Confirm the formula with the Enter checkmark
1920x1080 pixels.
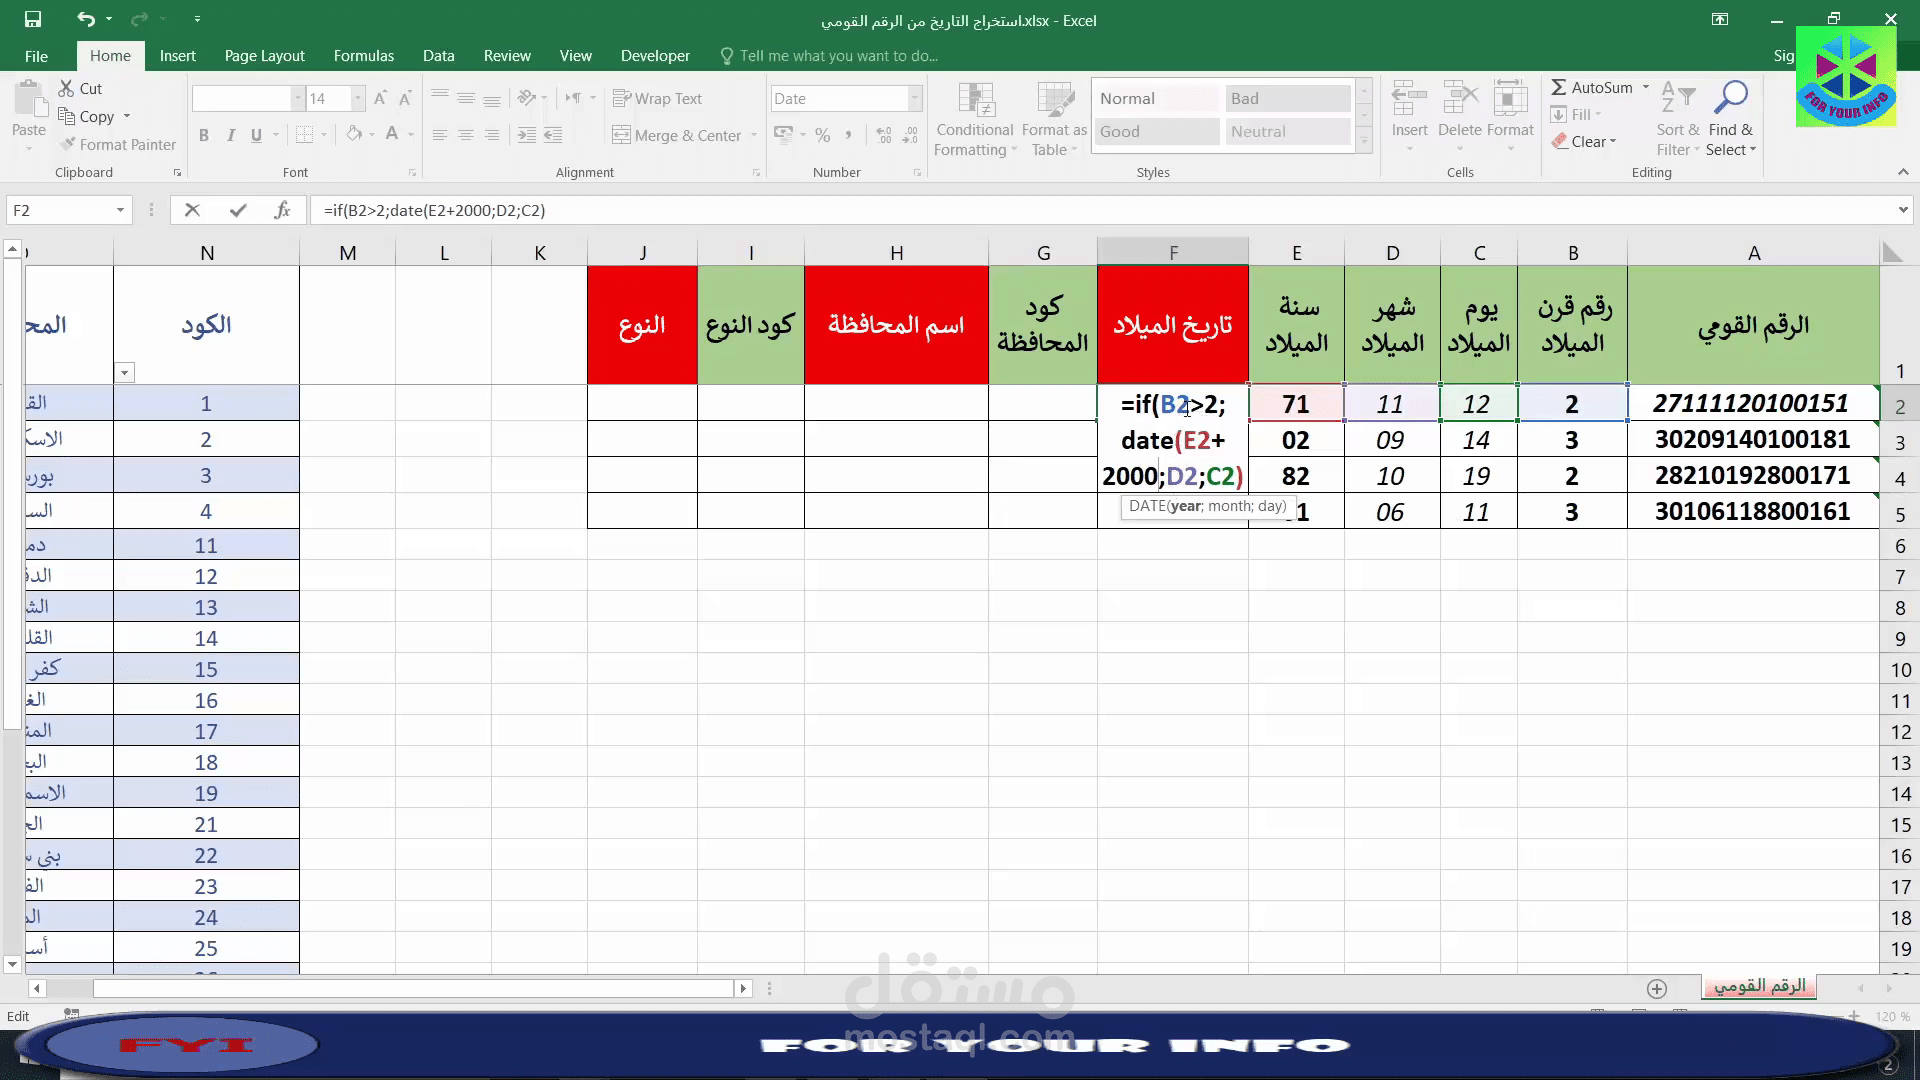[x=237, y=210]
